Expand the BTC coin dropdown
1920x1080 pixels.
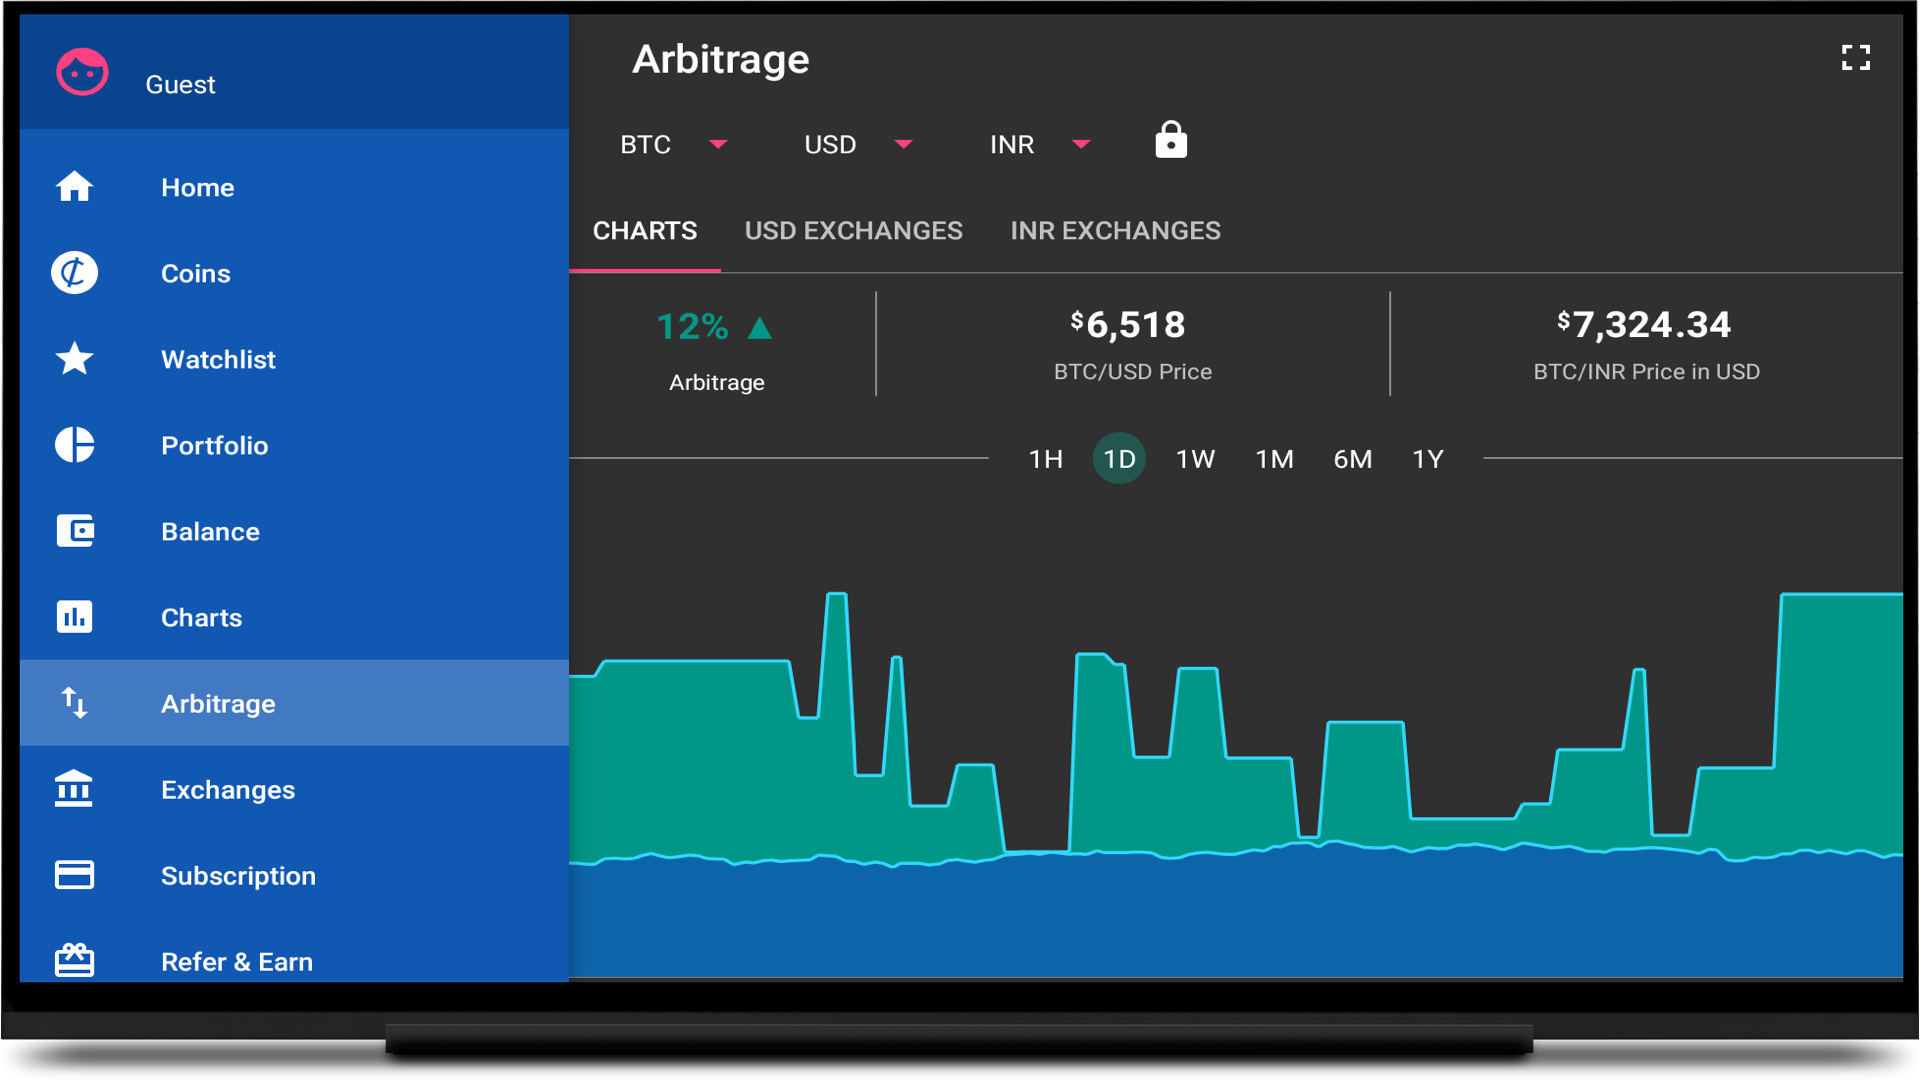[x=717, y=145]
